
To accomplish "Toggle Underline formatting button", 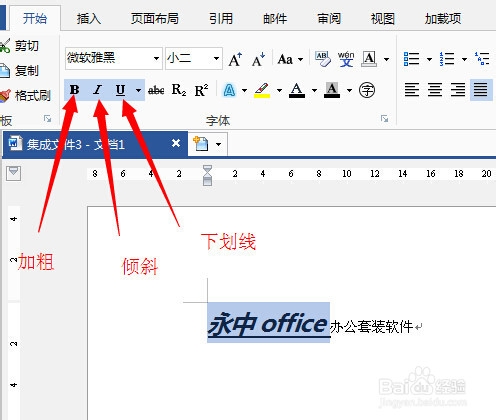I will pos(120,90).
